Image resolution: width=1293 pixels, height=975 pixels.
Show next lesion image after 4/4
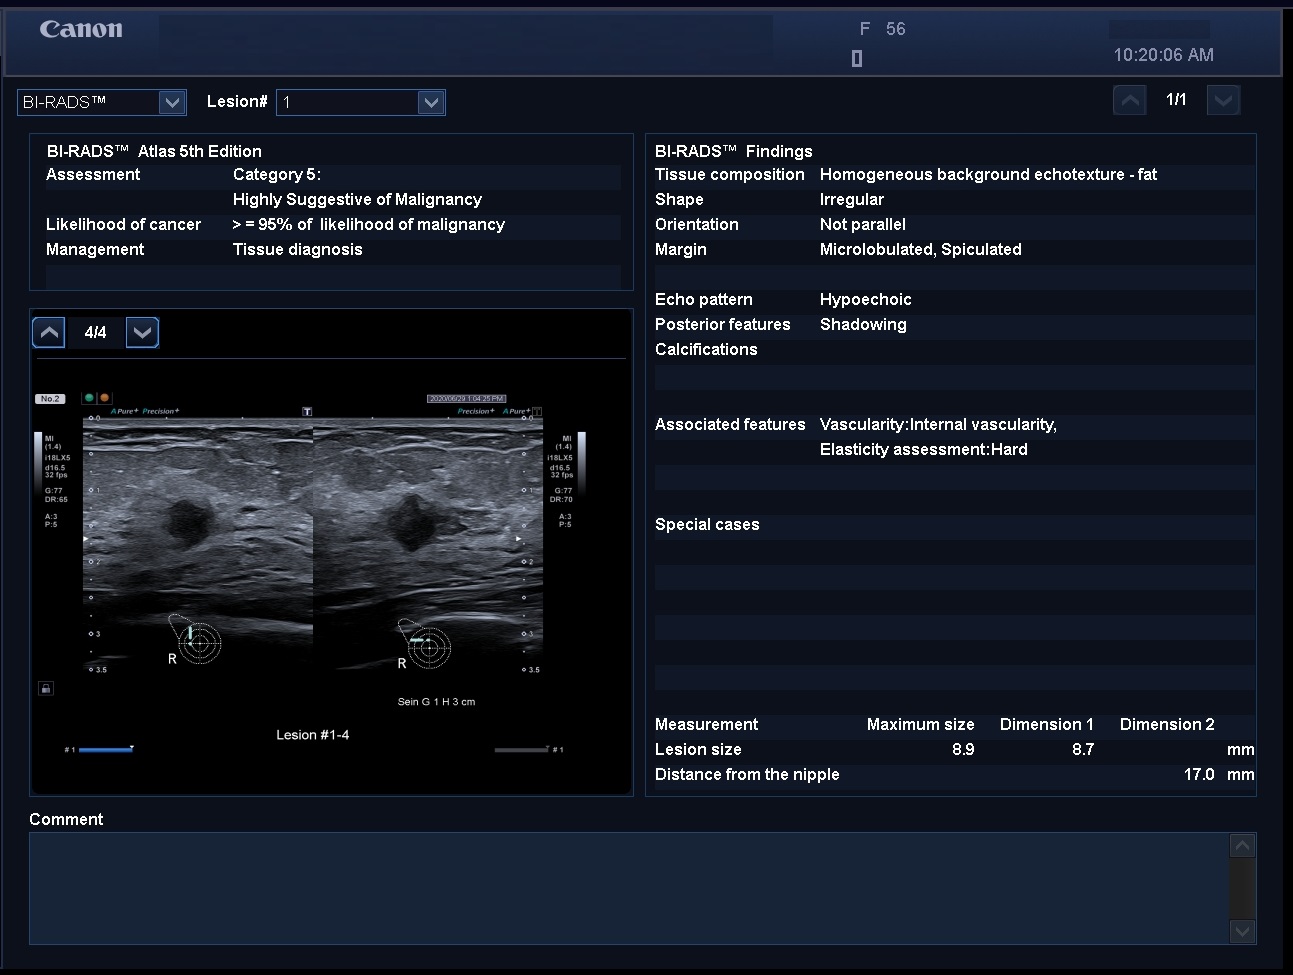tap(143, 332)
